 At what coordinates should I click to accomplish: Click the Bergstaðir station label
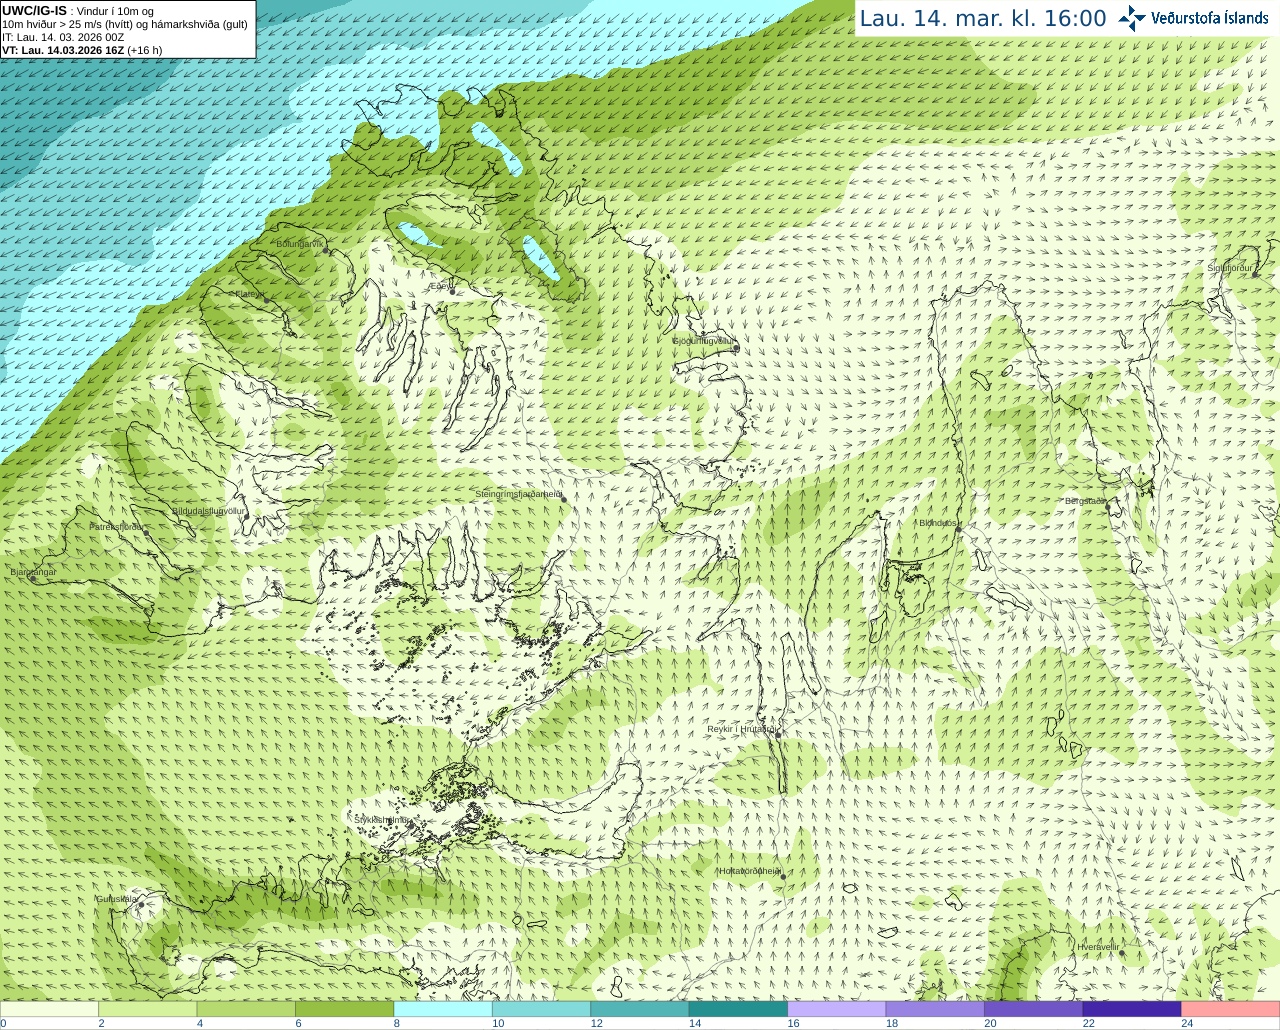point(1085,501)
